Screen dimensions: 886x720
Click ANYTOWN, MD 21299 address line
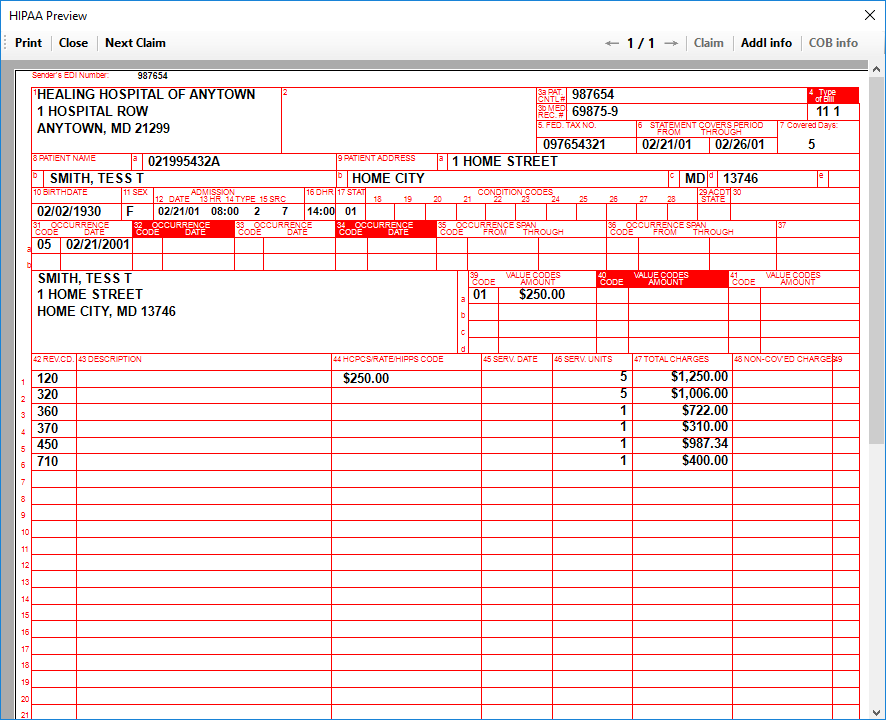tap(103, 128)
